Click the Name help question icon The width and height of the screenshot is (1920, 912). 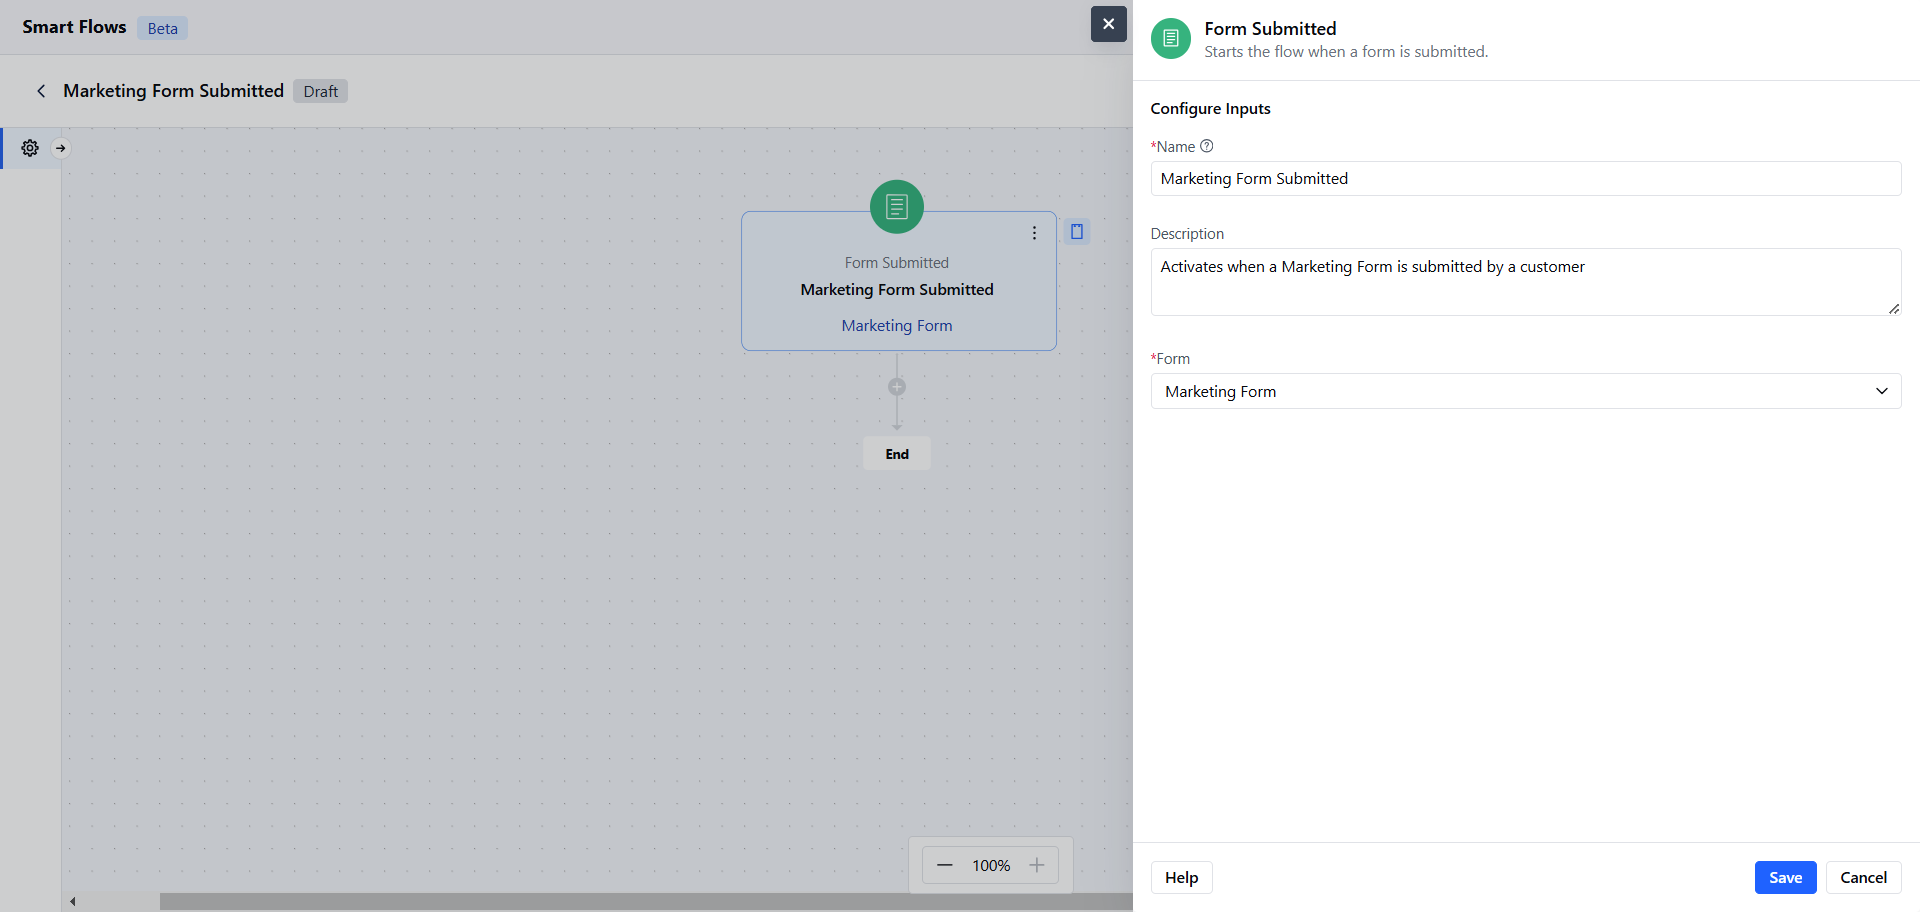(1207, 146)
